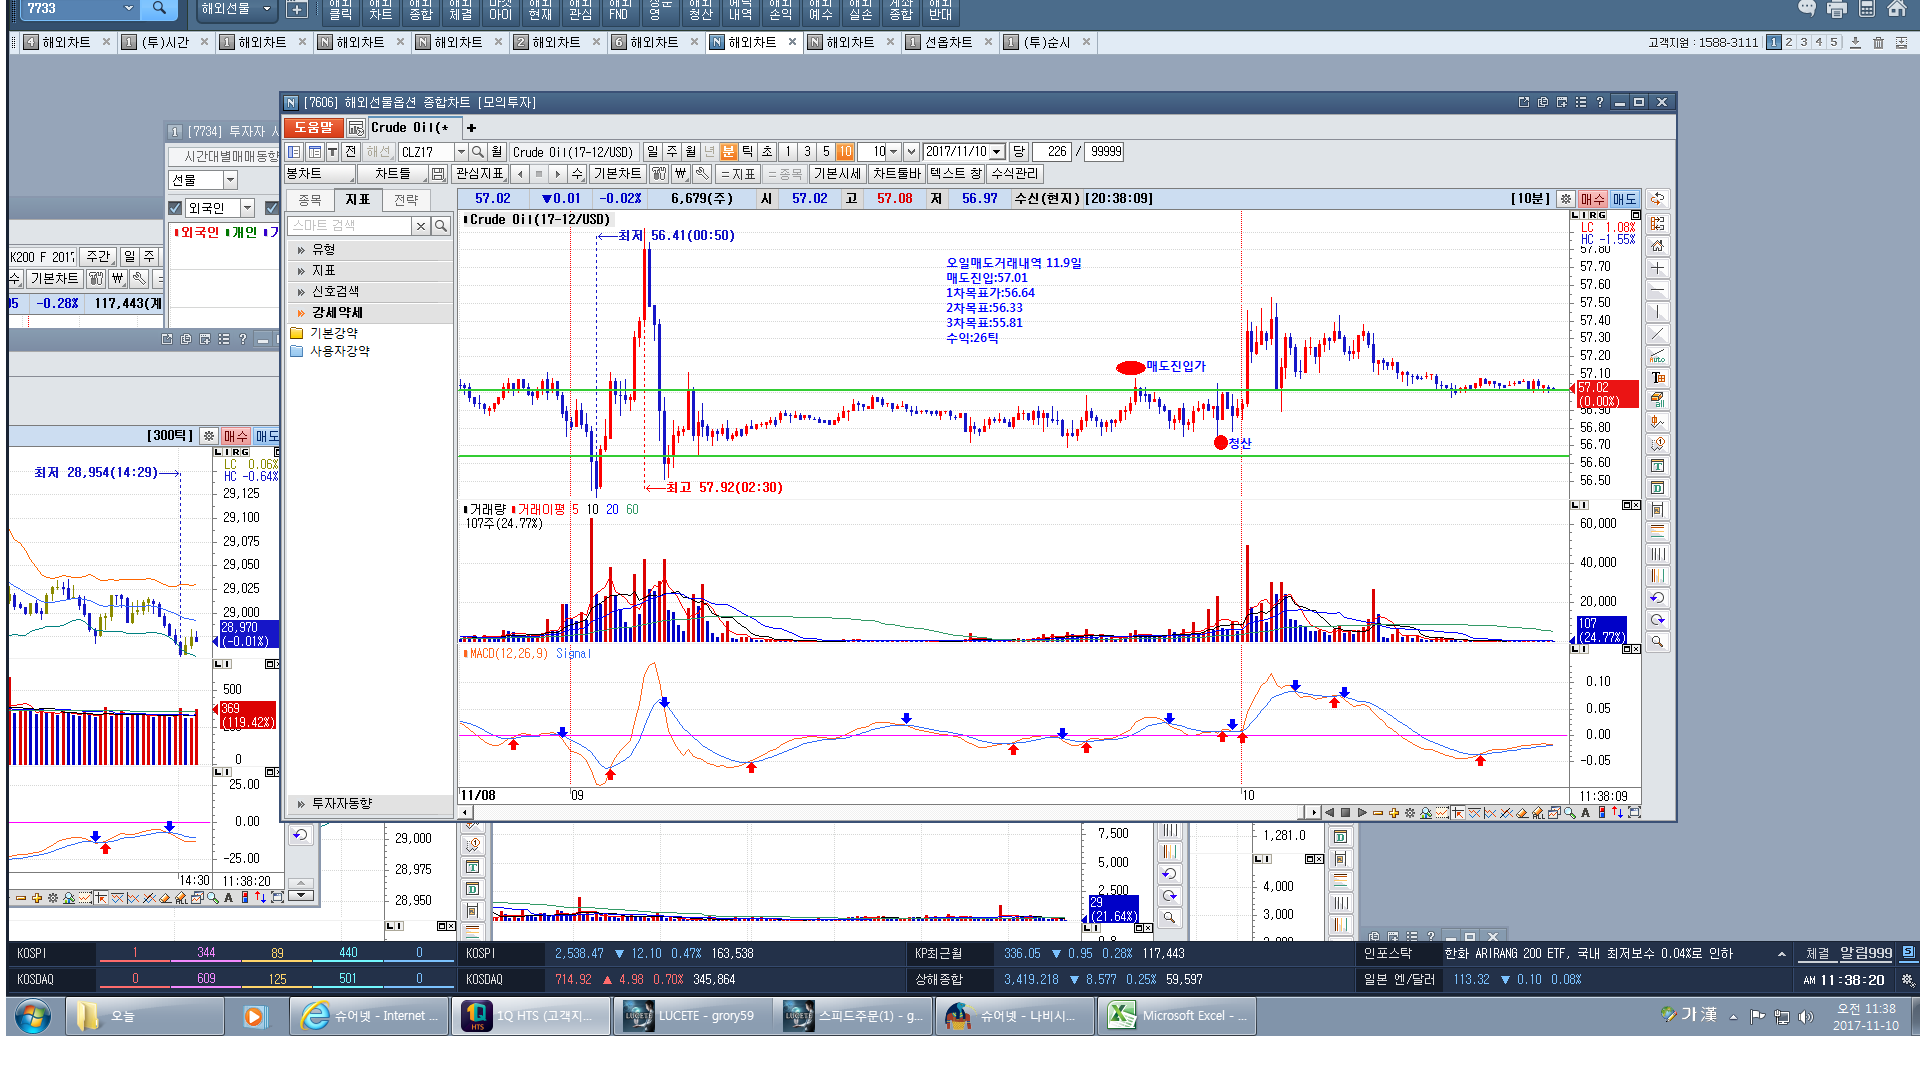Click the 매수 buy button on main chart
The width and height of the screenshot is (1920, 1080).
click(1593, 199)
